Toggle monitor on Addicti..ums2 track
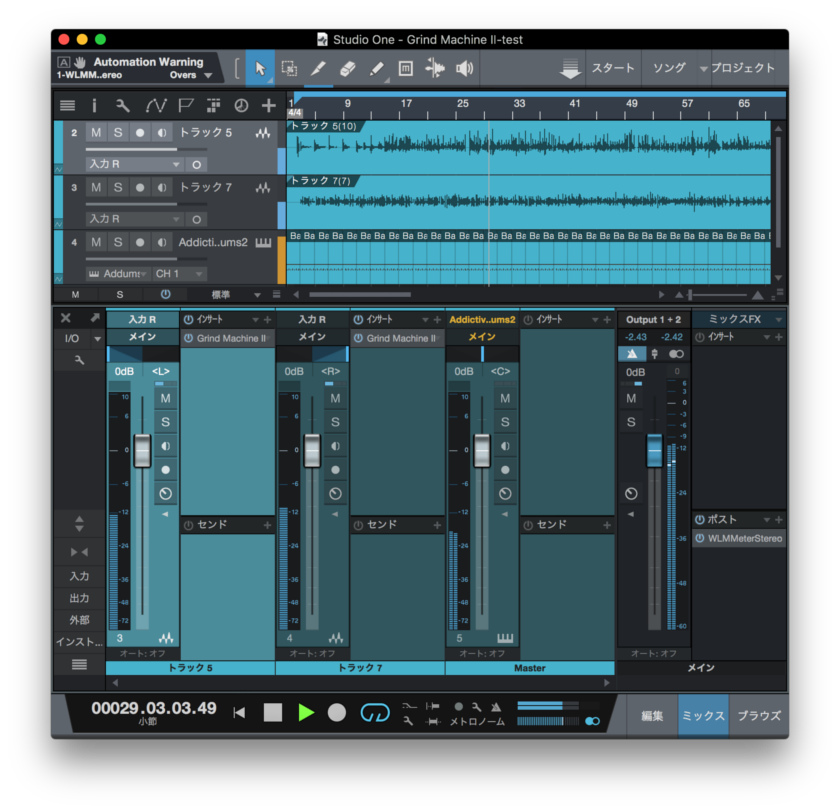Image resolution: width=840 pixels, height=812 pixels. [x=162, y=242]
